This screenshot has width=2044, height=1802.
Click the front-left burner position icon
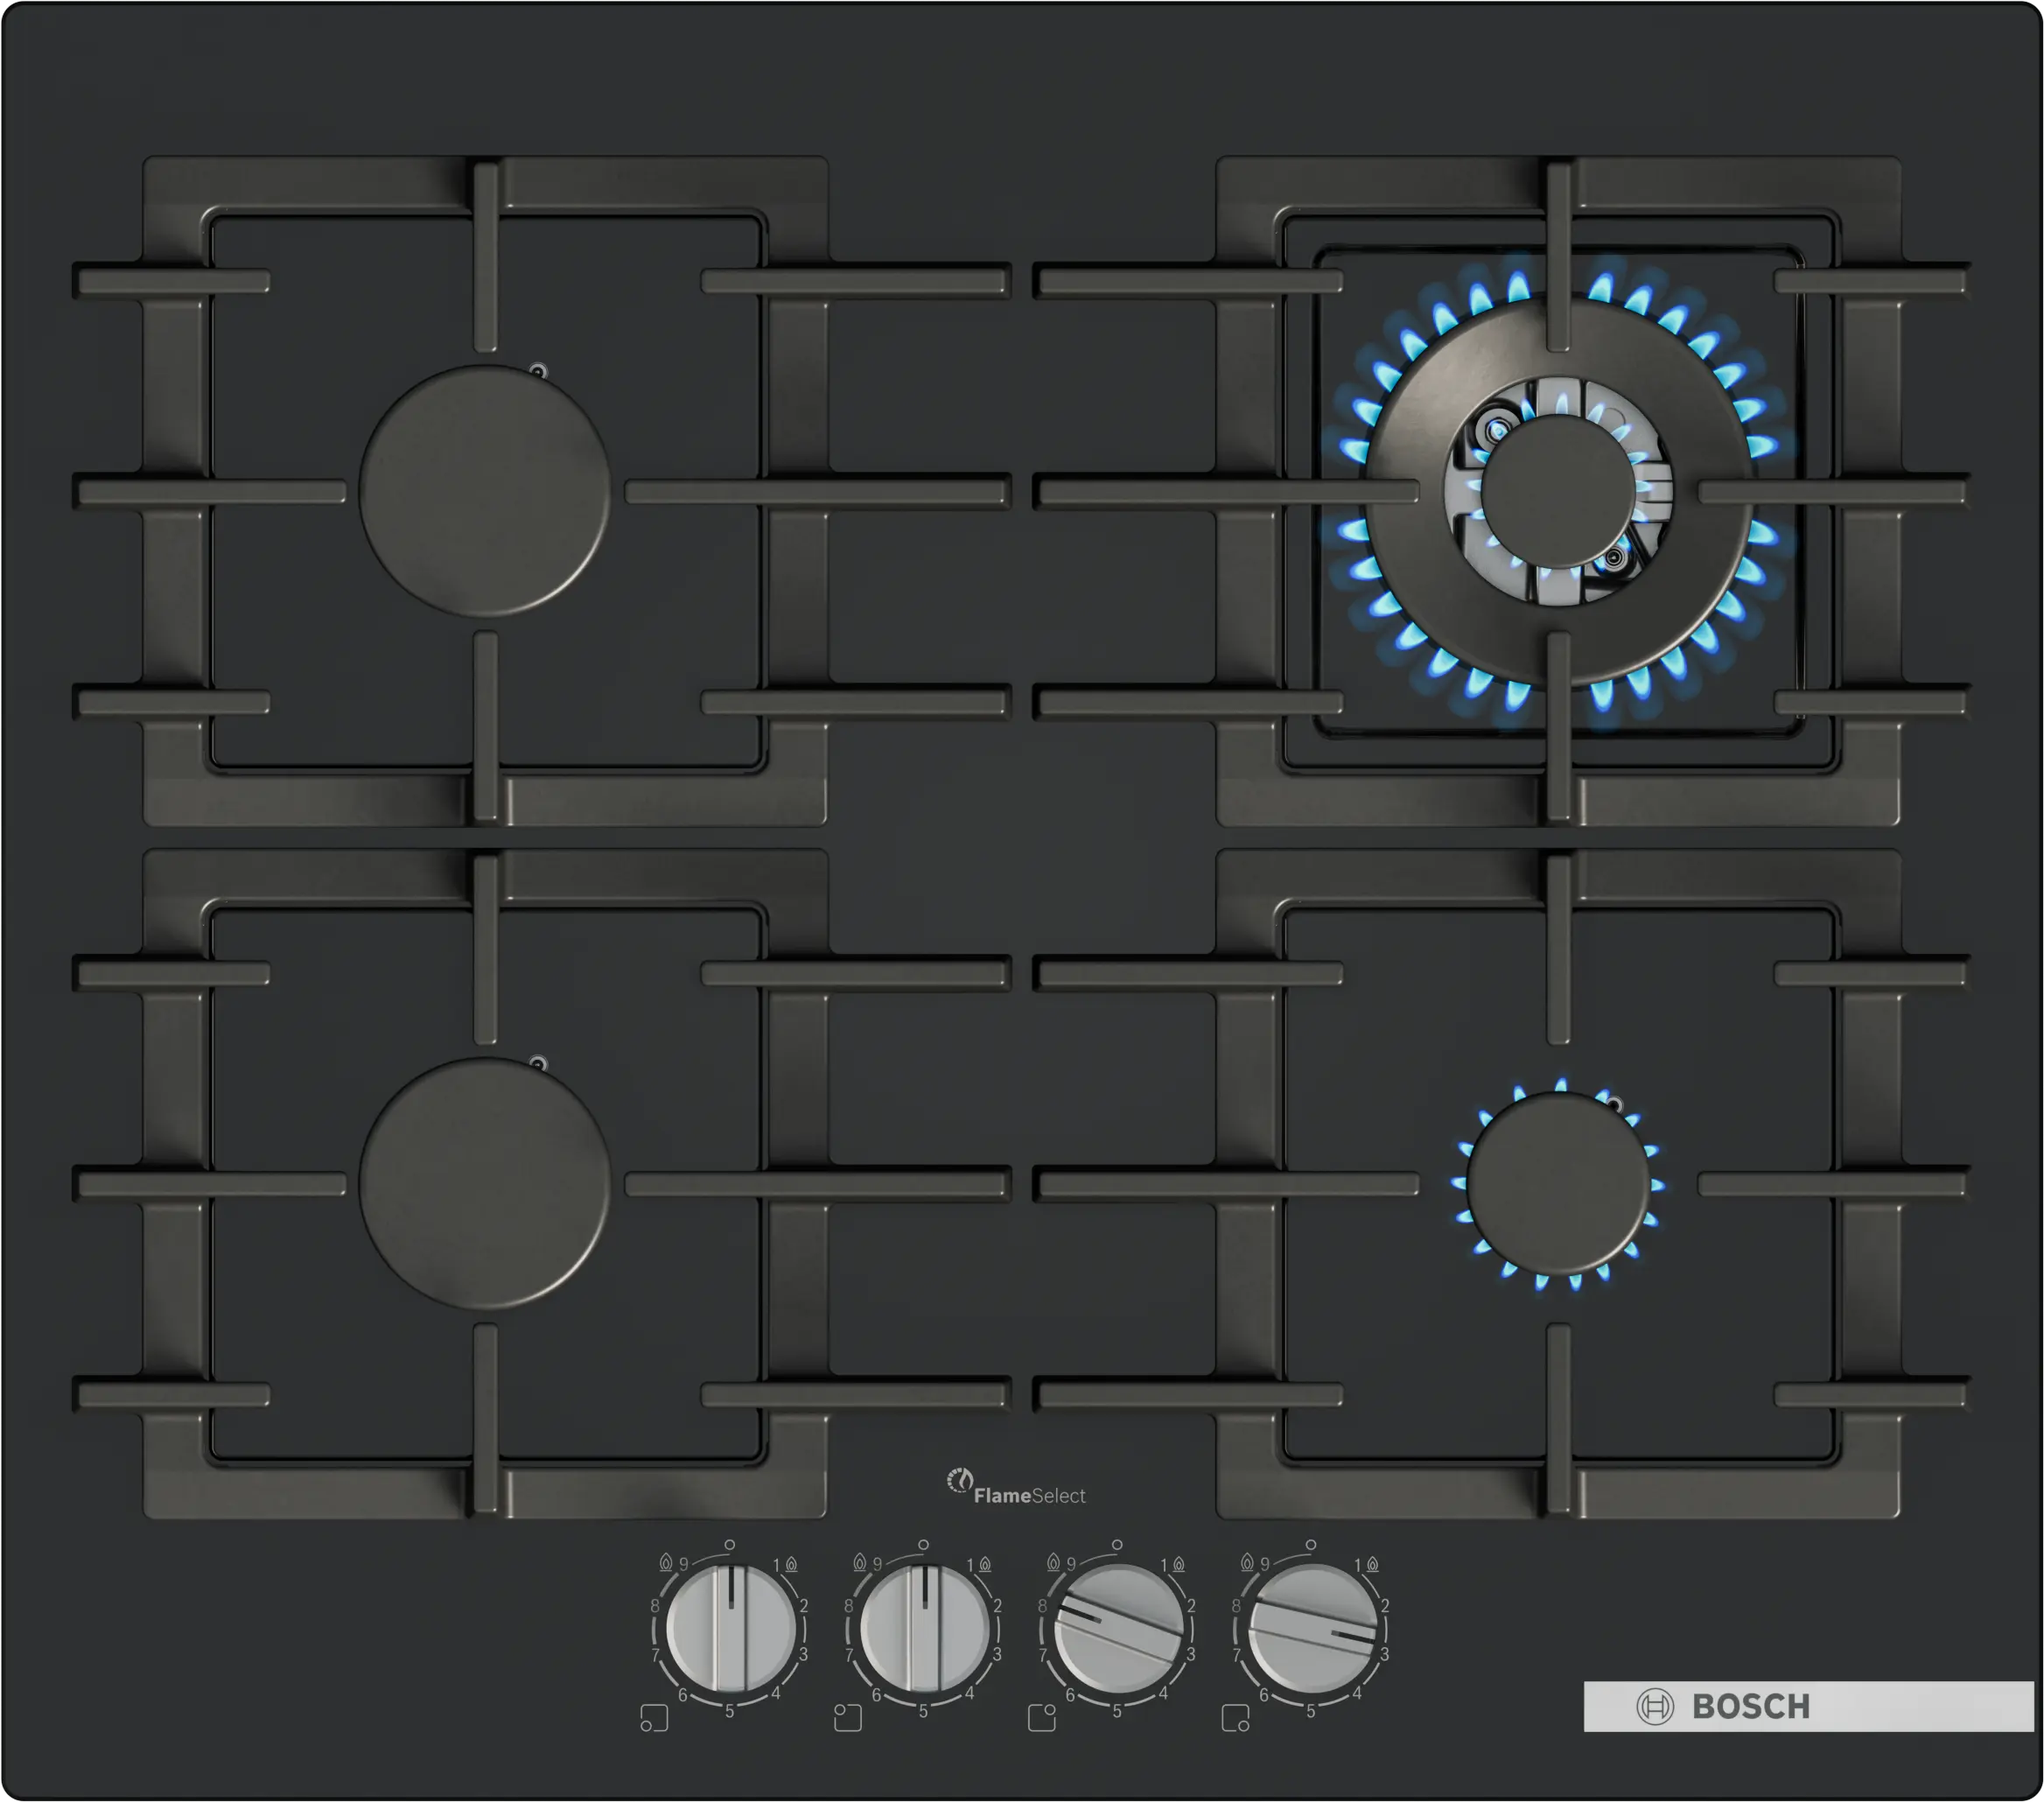(x=653, y=1717)
